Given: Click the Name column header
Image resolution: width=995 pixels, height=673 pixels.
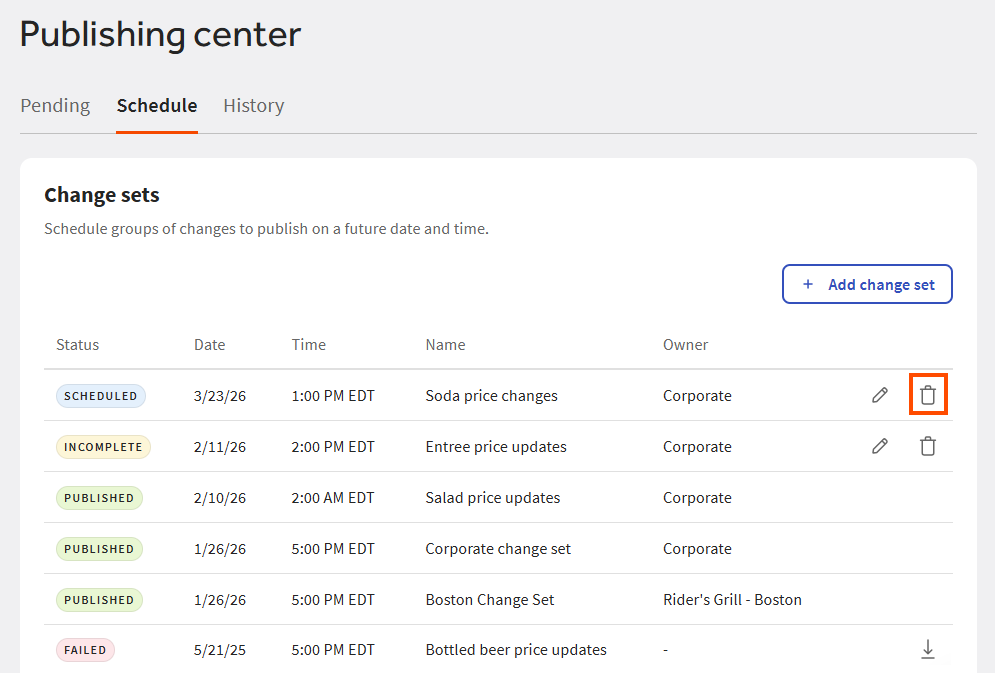Looking at the screenshot, I should (445, 344).
